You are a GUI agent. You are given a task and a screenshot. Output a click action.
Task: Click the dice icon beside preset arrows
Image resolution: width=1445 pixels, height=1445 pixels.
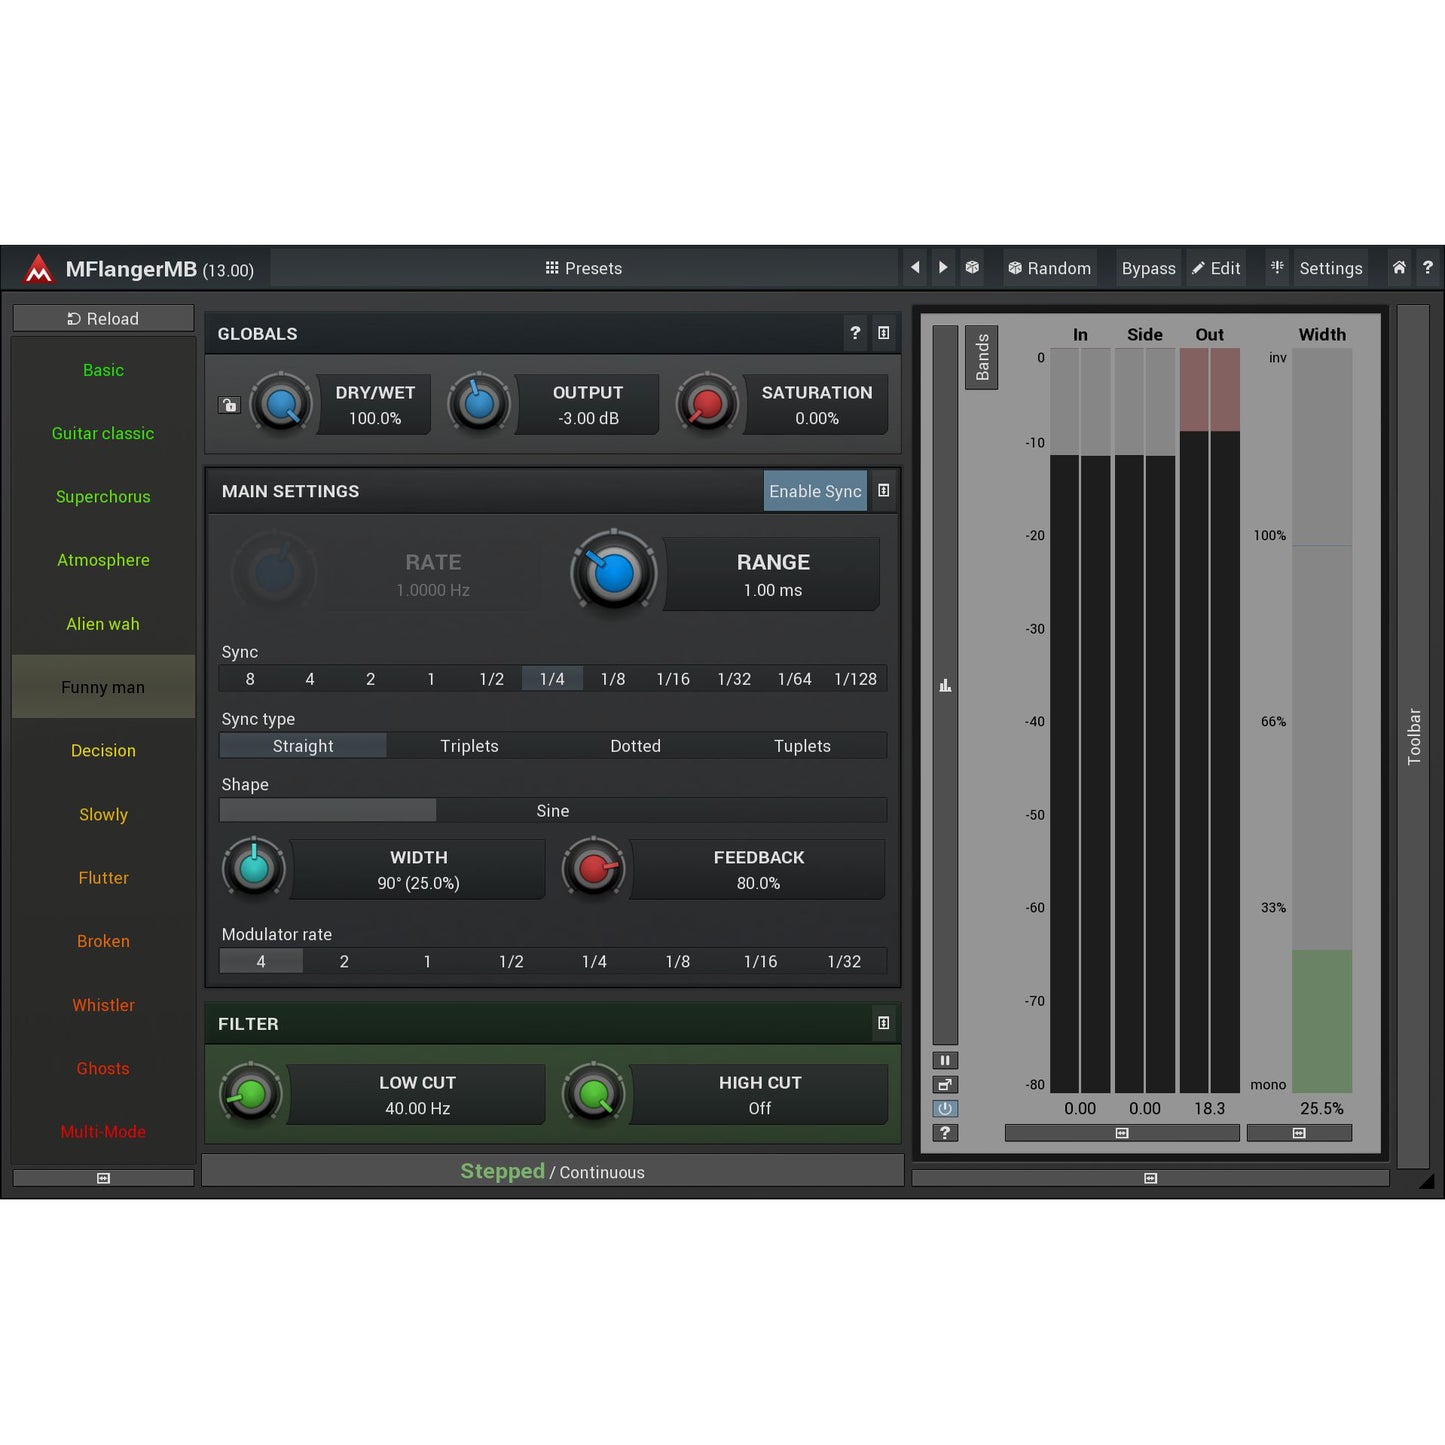click(972, 268)
